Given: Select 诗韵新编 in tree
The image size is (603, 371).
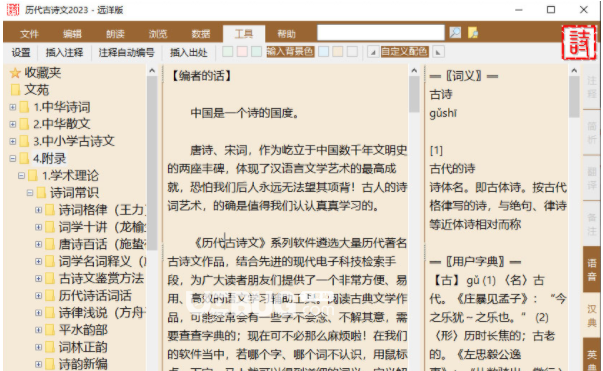Looking at the screenshot, I should (x=83, y=364).
